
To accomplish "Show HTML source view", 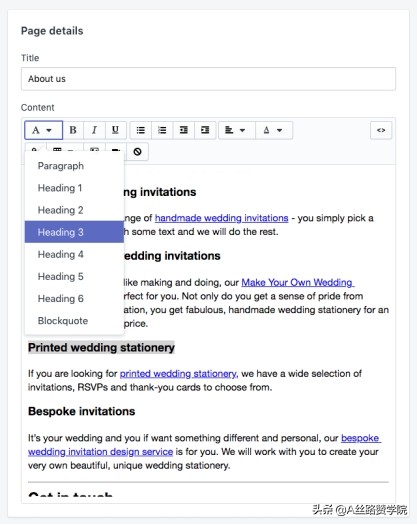I will coord(381,130).
